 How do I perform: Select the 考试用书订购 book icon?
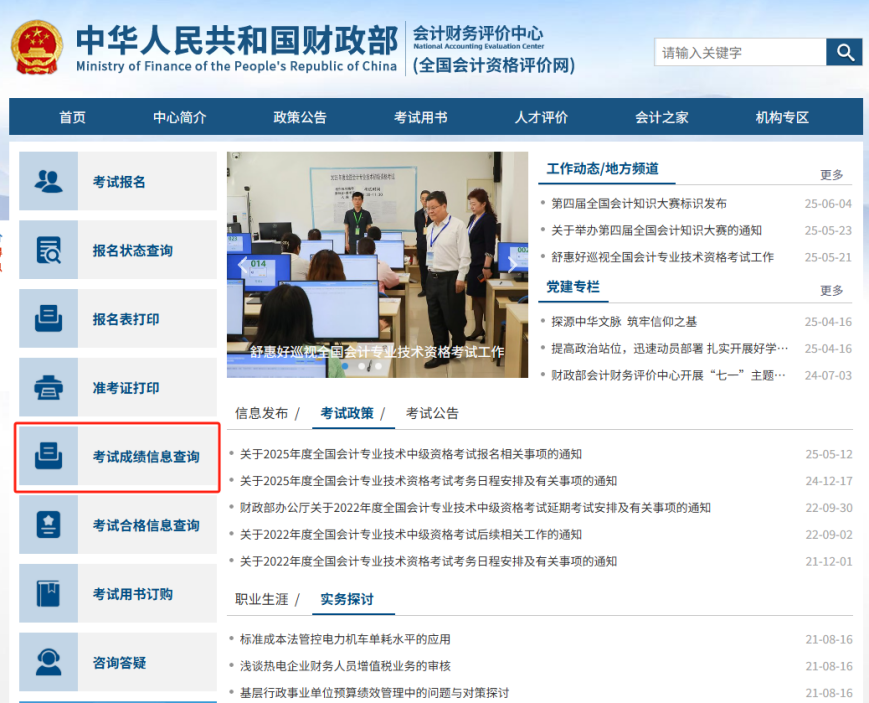click(x=49, y=593)
